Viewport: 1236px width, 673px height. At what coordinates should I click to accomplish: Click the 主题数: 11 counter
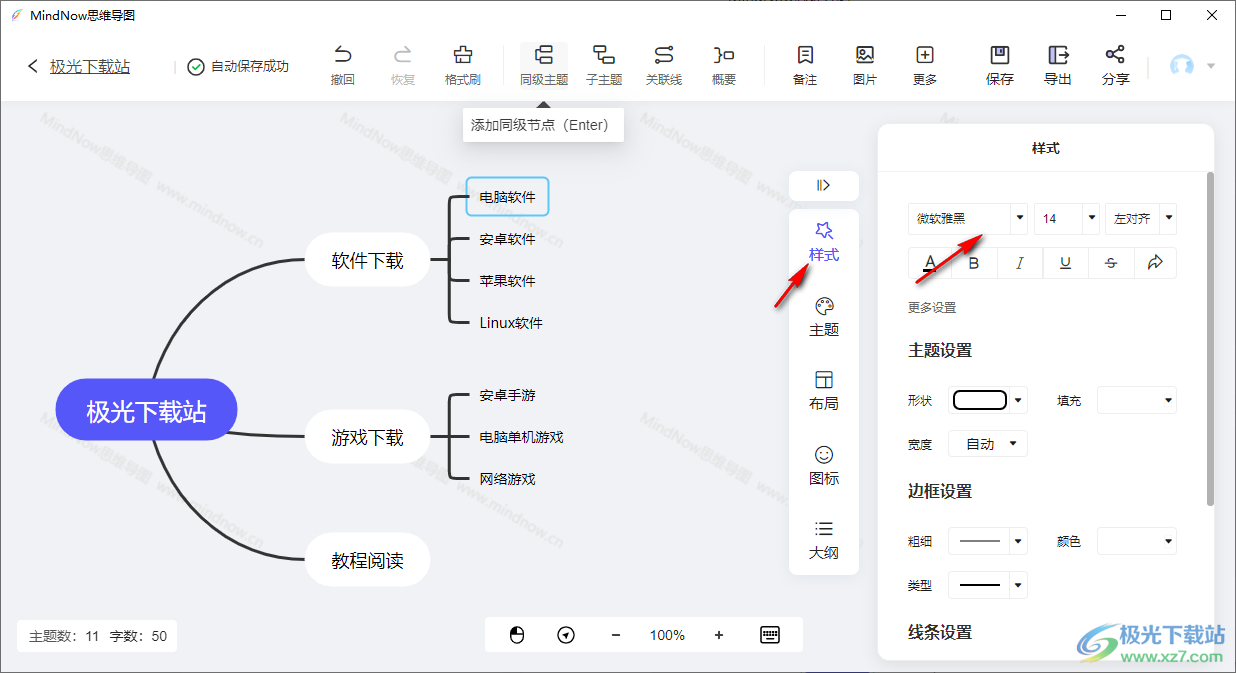point(64,636)
